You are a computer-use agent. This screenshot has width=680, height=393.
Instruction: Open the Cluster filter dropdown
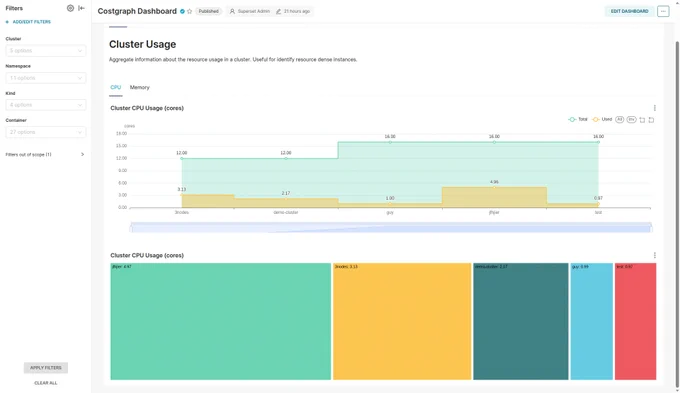46,51
